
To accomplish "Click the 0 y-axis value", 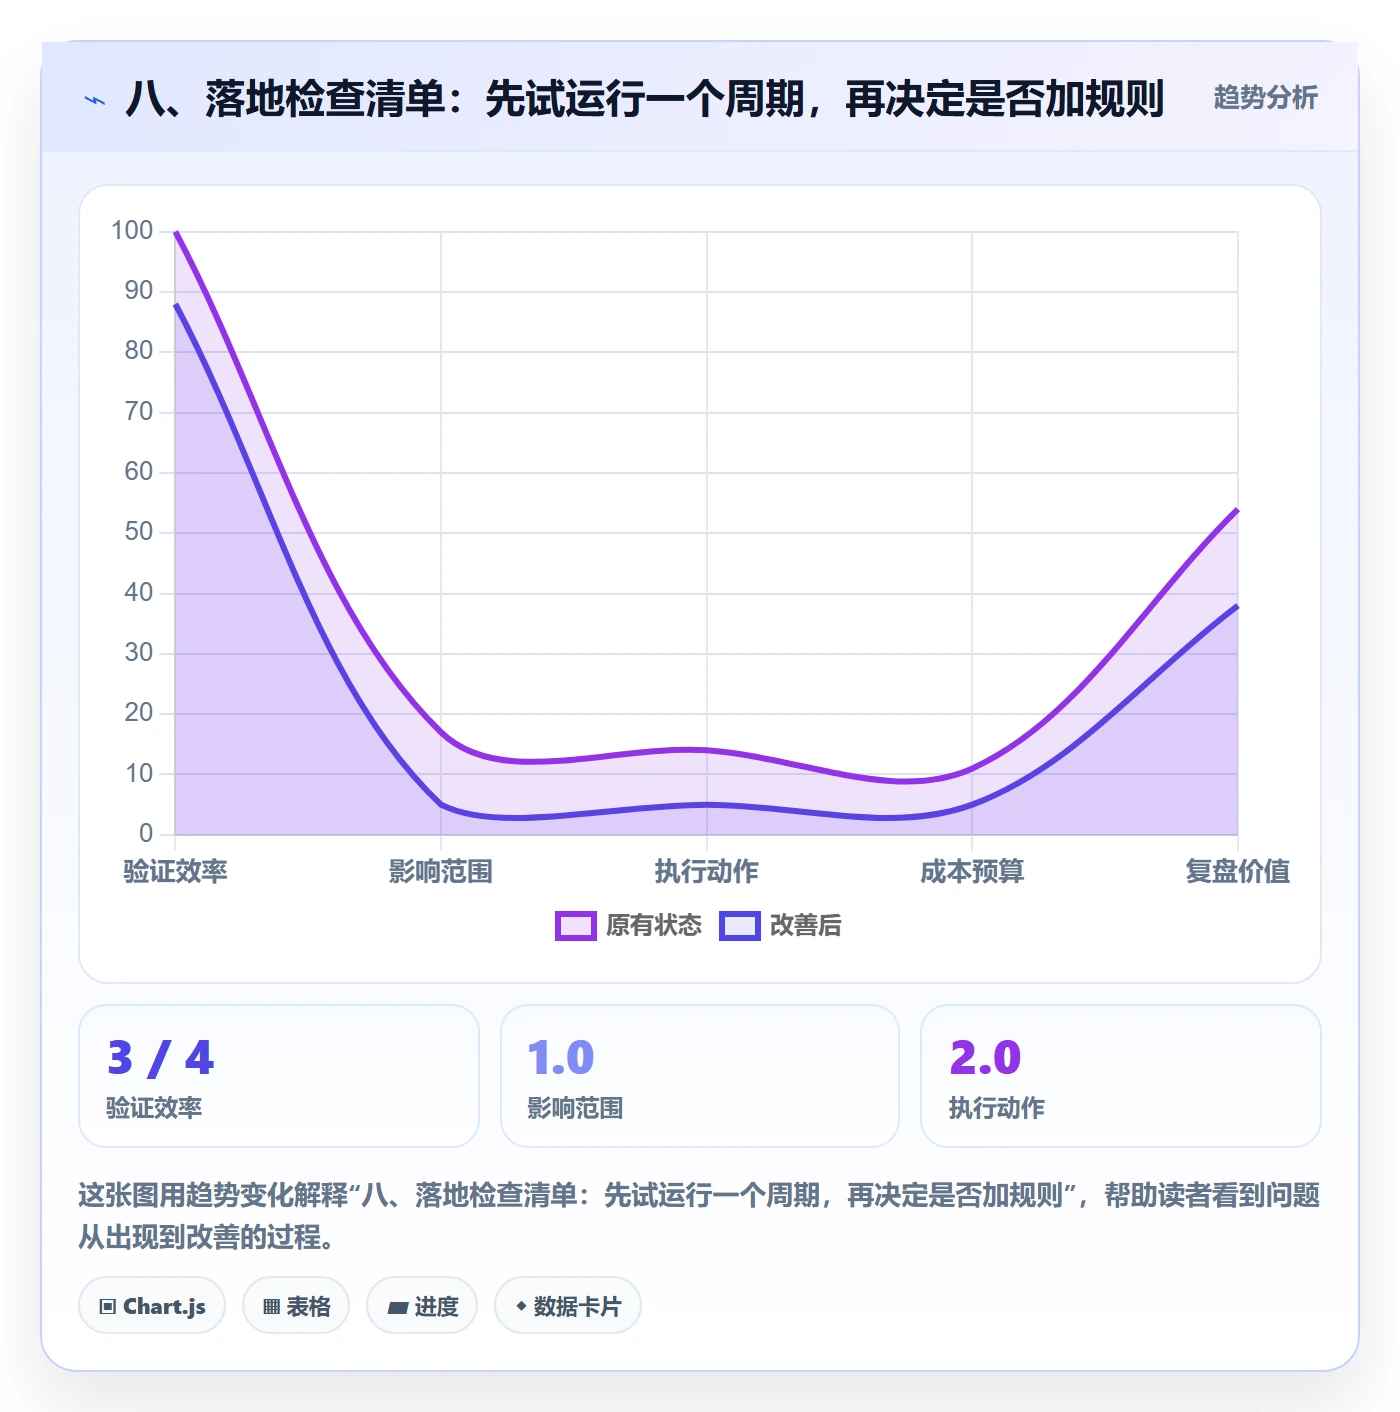I will coord(146,833).
